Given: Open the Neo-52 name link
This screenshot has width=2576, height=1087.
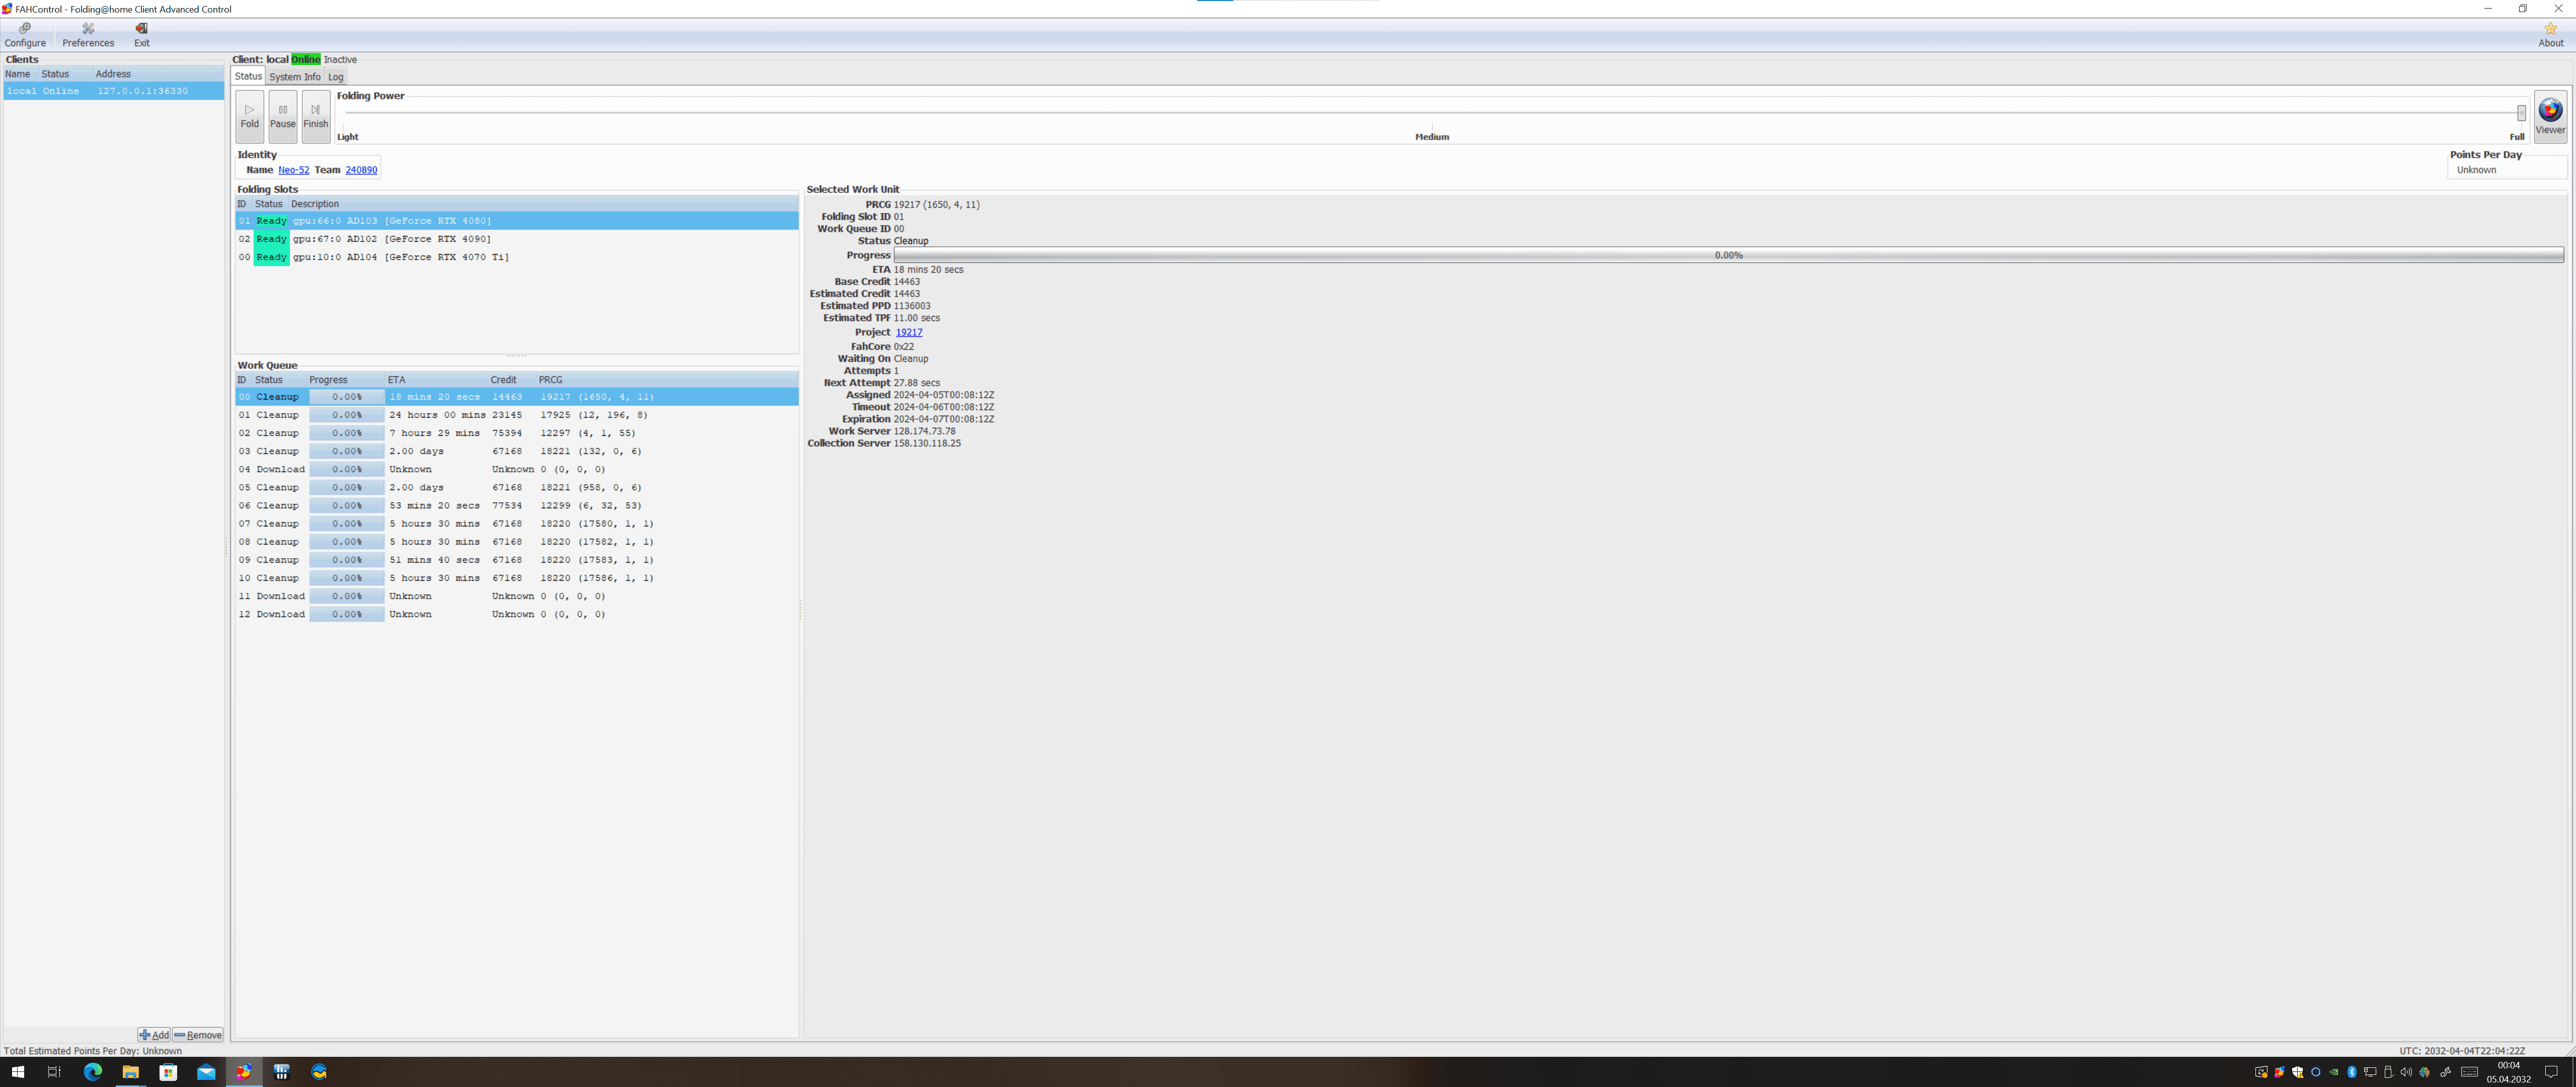Looking at the screenshot, I should click(x=293, y=170).
